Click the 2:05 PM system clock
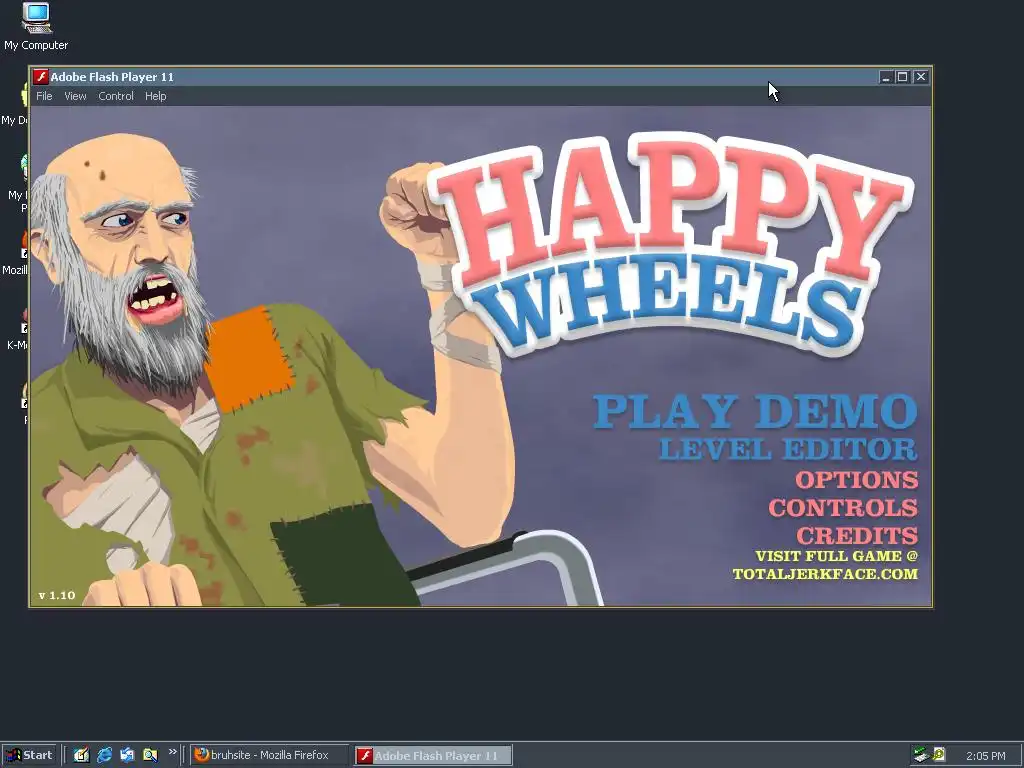Viewport: 1024px width, 768px height. (x=986, y=756)
